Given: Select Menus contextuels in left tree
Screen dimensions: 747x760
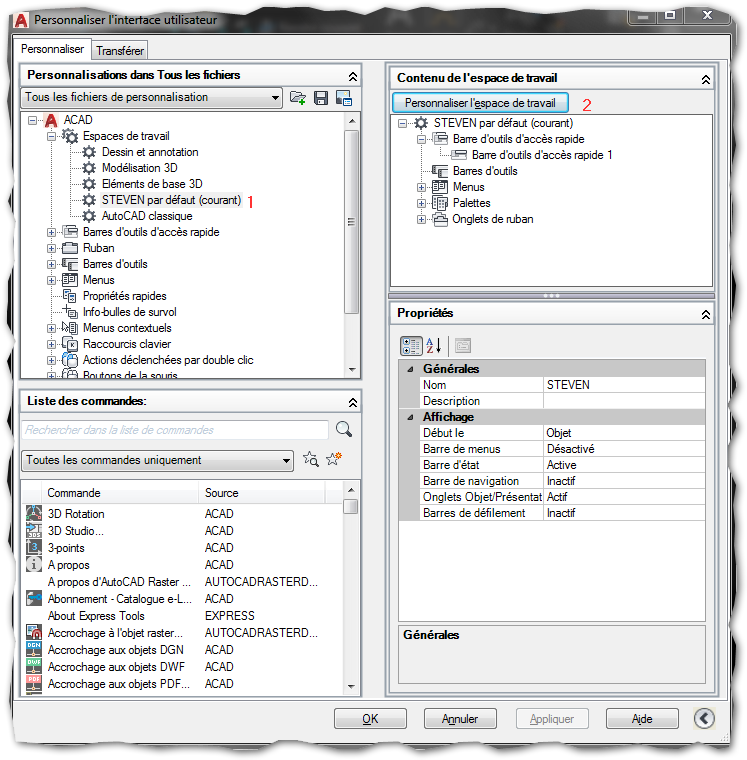Looking at the screenshot, I should [x=127, y=328].
